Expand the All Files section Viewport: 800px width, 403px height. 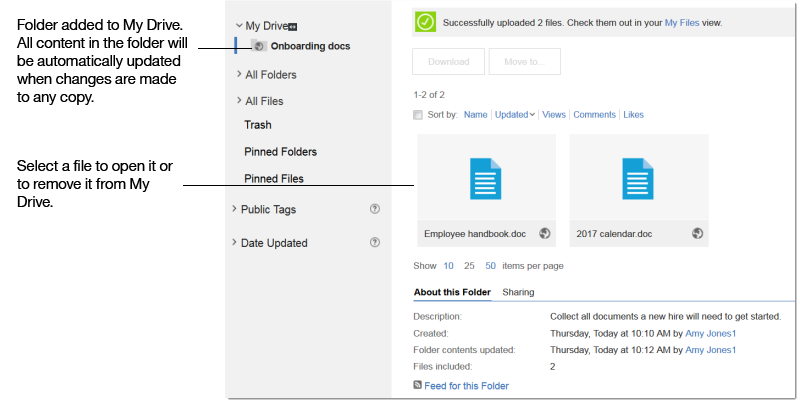[239, 100]
